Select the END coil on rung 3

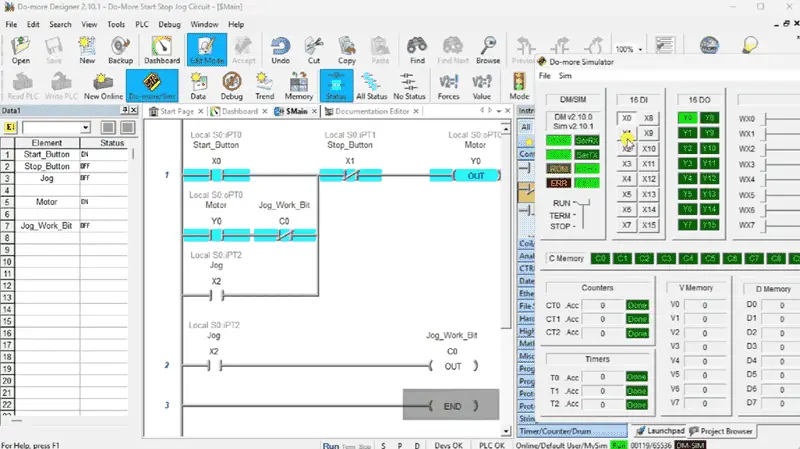click(x=452, y=406)
